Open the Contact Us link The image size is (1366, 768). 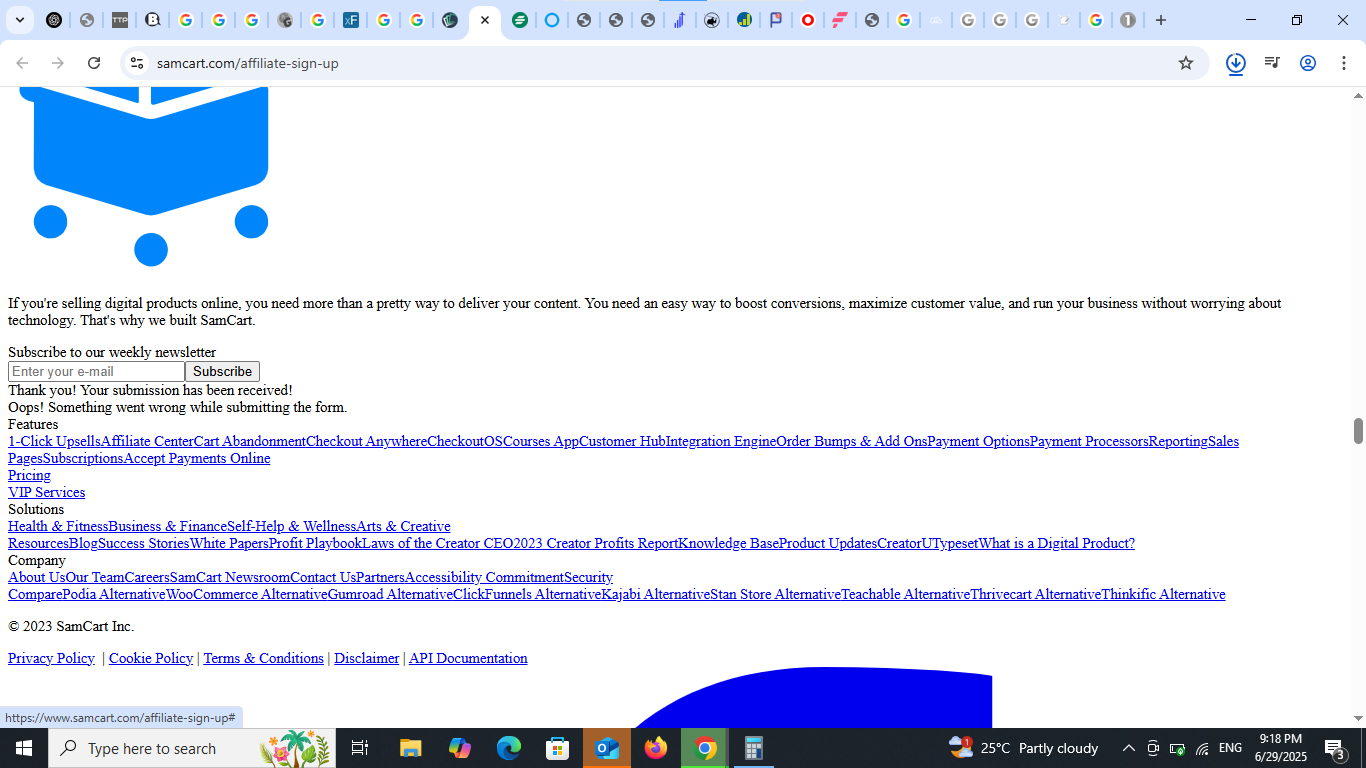point(323,577)
